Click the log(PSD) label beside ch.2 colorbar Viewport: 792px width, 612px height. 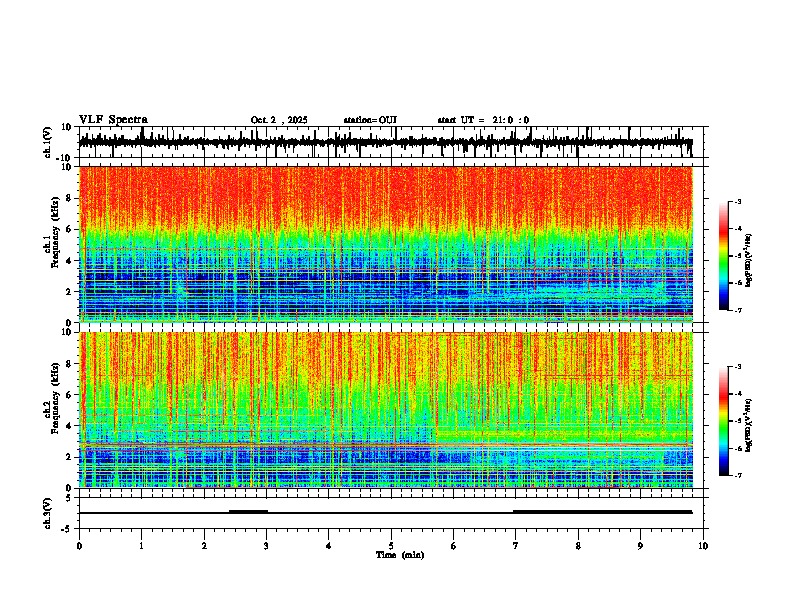(x=750, y=425)
